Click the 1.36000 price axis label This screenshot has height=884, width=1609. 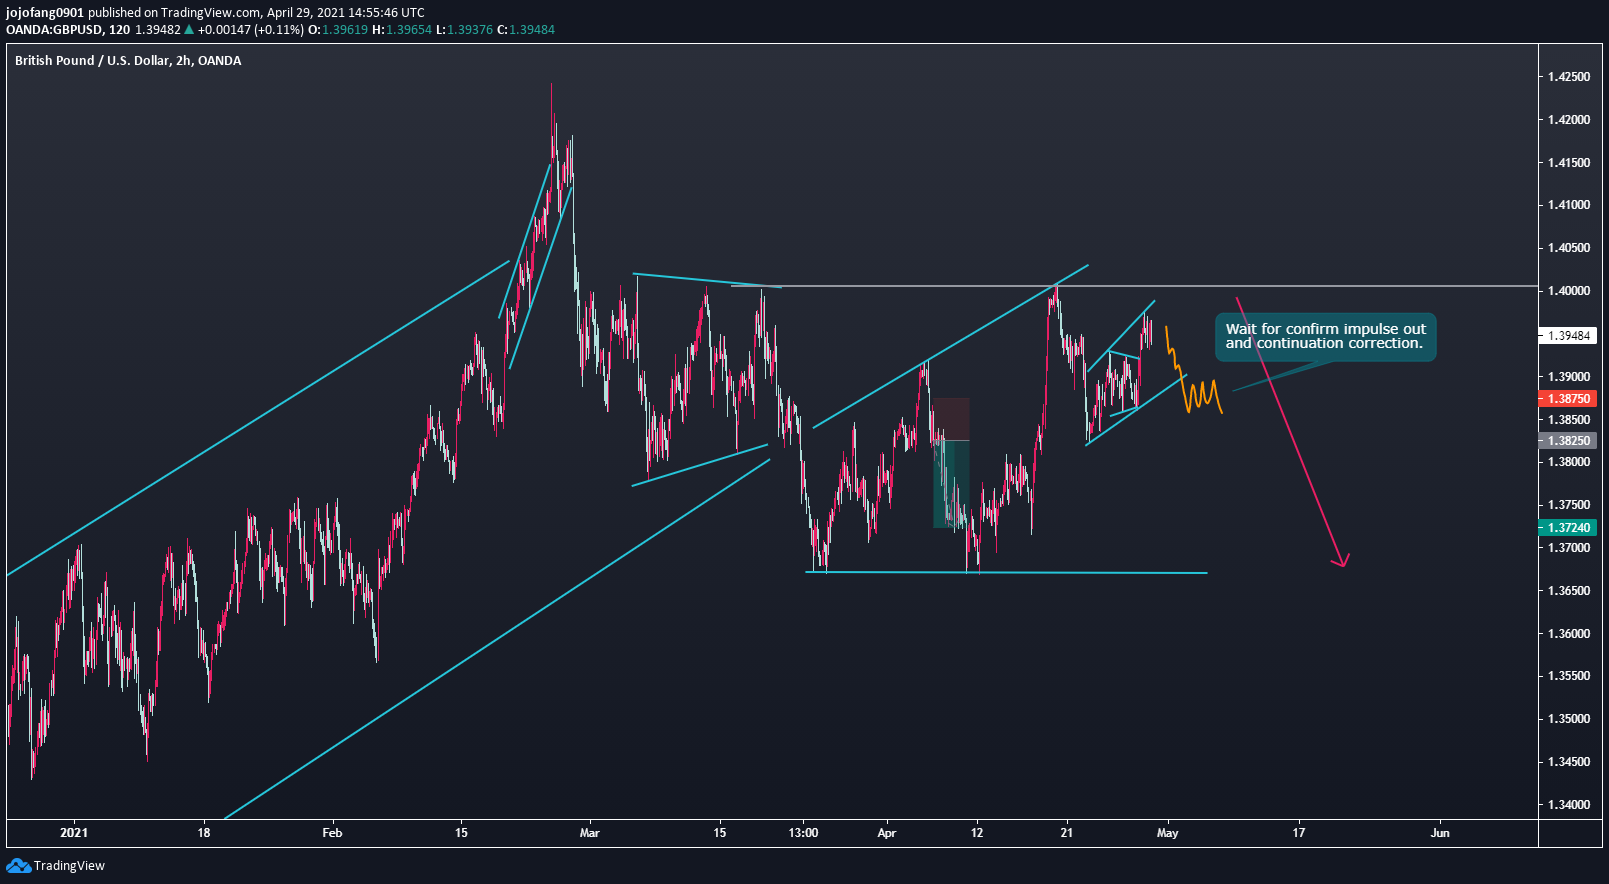[x=1568, y=634]
